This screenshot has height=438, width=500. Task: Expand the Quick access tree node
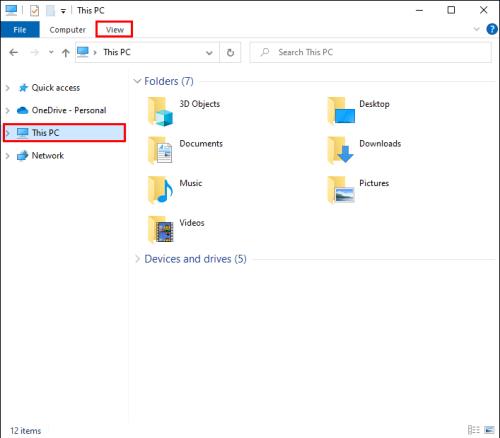click(8, 88)
